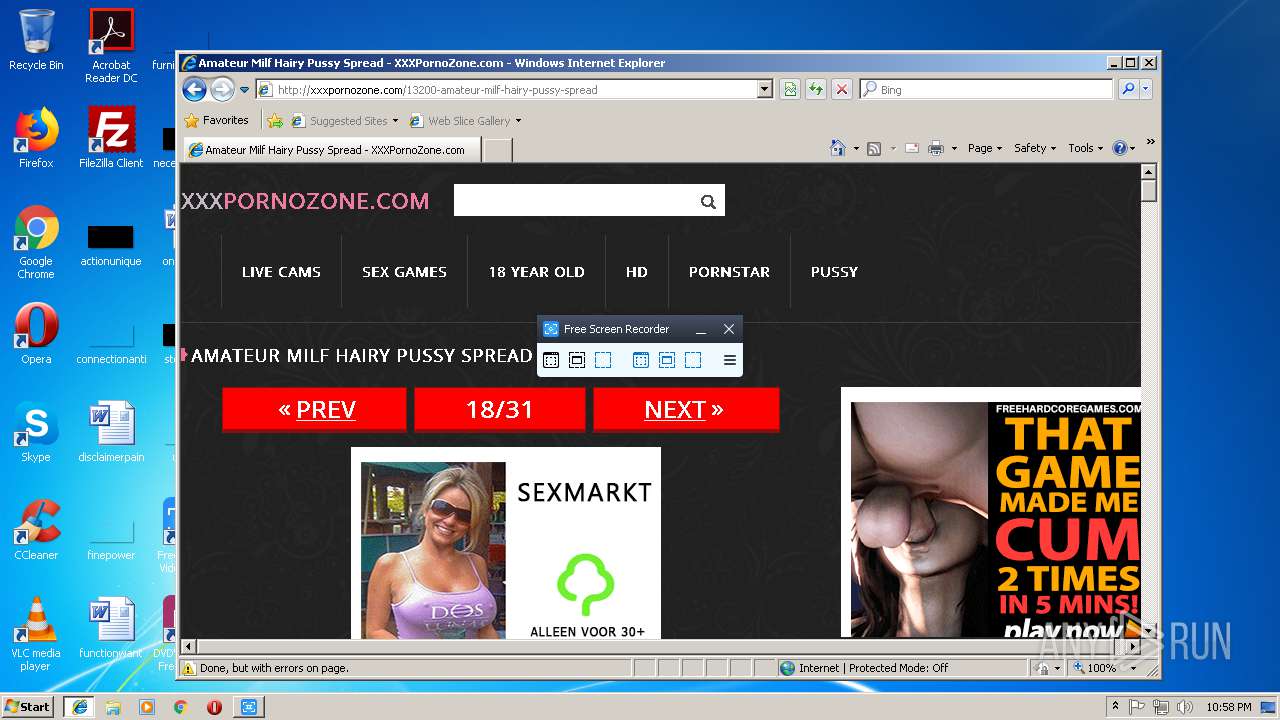Click the site logo link
Image resolution: width=1280 pixels, height=720 pixels.
click(x=305, y=201)
